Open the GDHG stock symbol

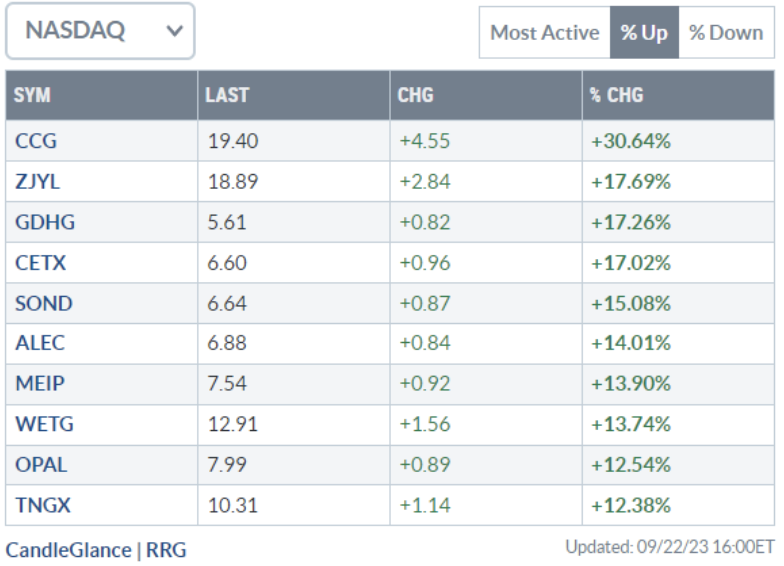pos(45,222)
